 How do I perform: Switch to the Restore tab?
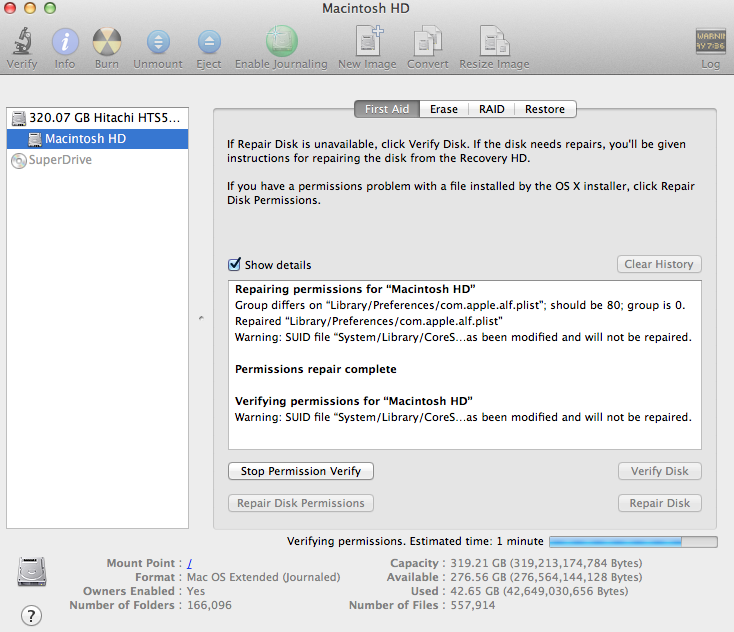[x=545, y=109]
